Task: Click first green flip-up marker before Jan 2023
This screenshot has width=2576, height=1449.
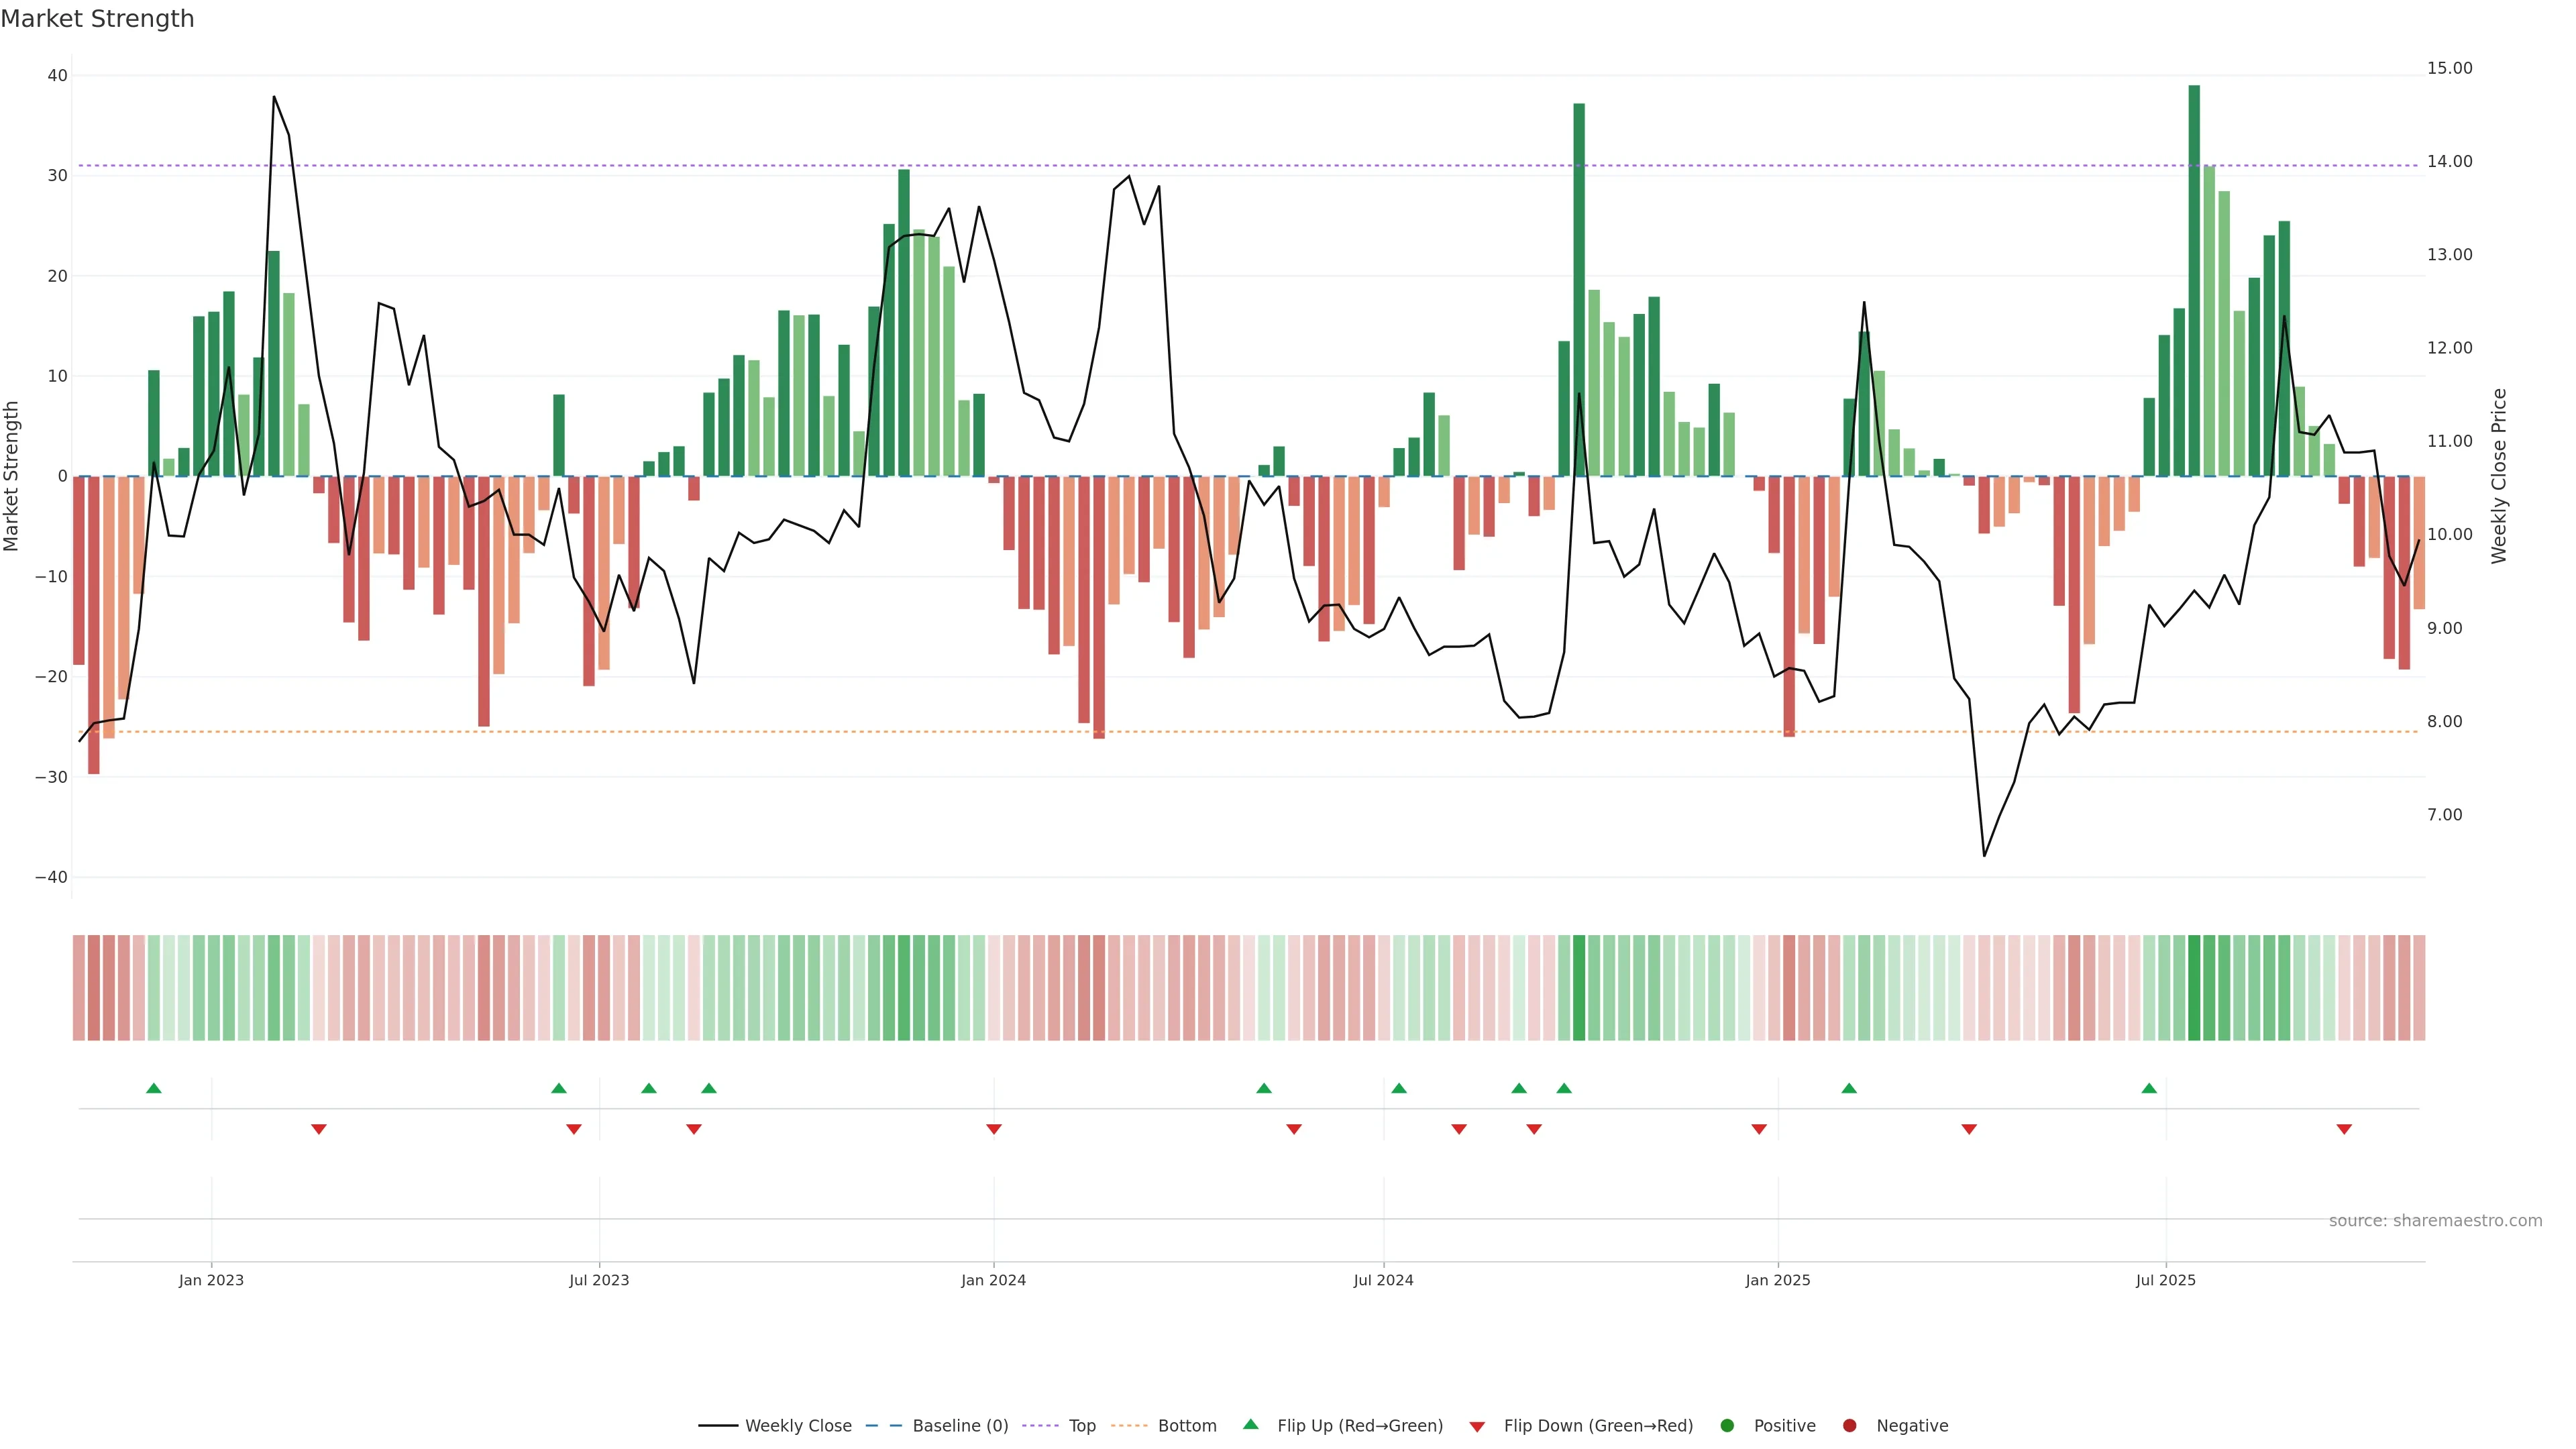Action: pos(154,1088)
